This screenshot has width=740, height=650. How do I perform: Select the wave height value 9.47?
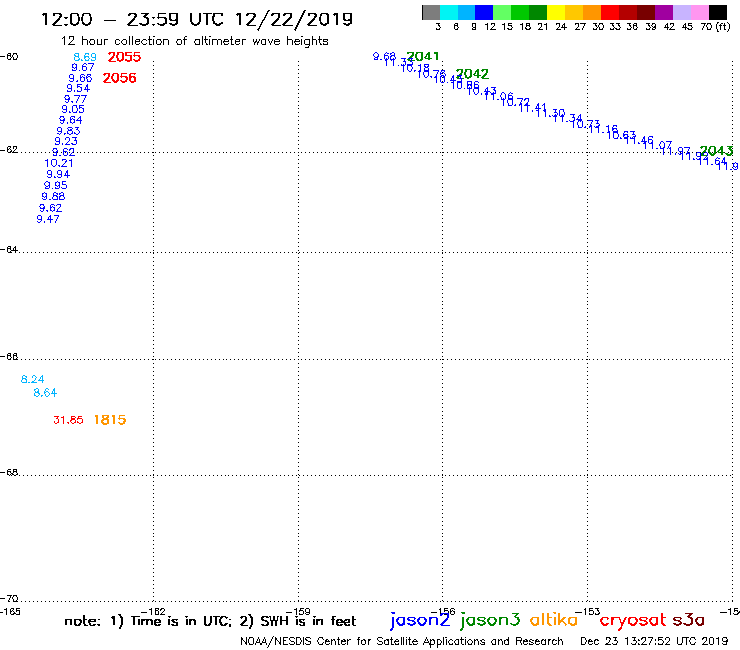(x=48, y=219)
